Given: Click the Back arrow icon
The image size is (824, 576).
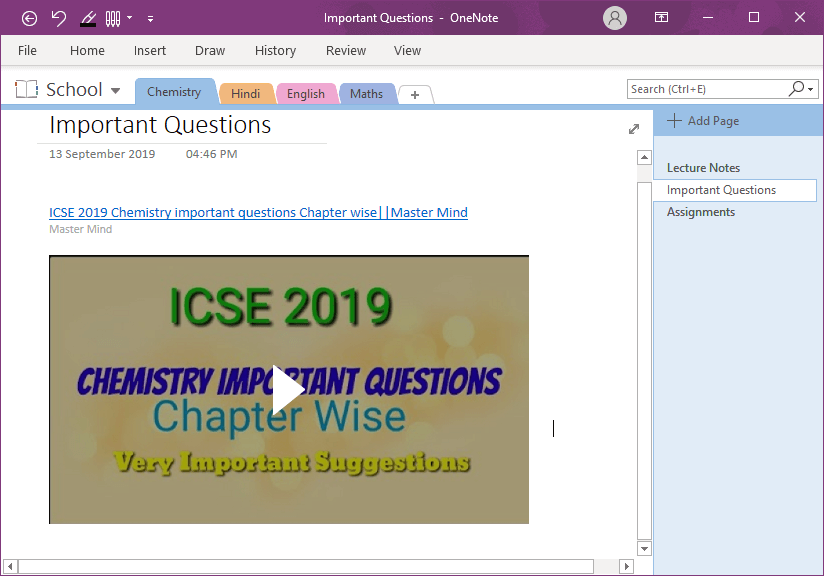Looking at the screenshot, I should (29, 18).
